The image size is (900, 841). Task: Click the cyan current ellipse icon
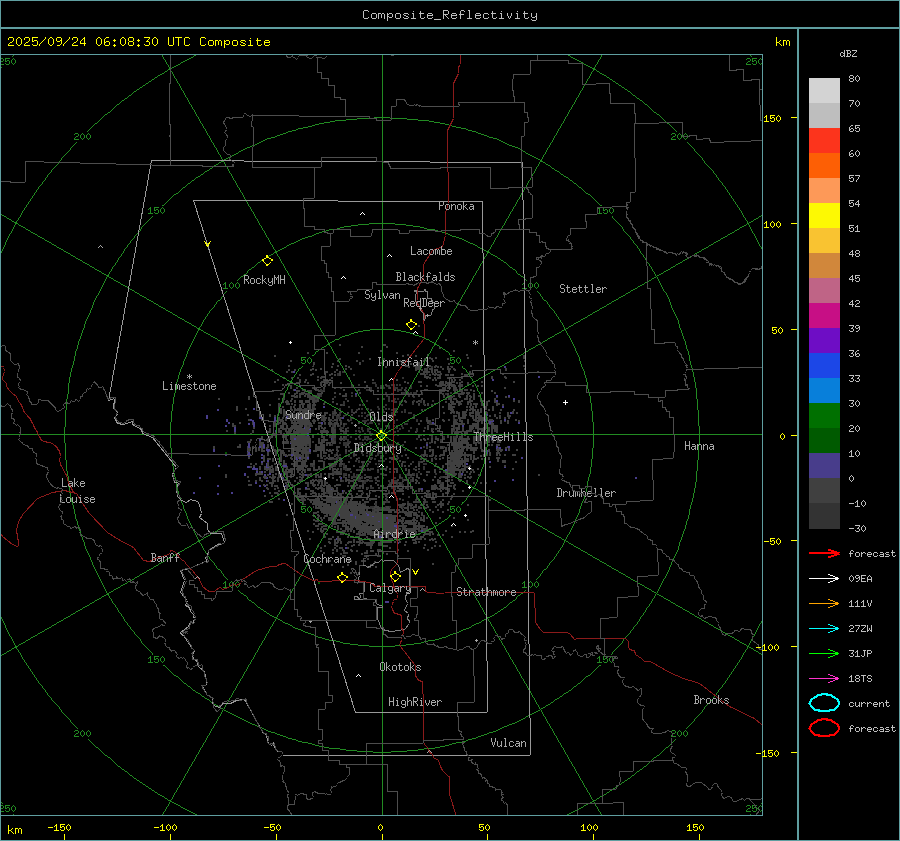tap(824, 703)
